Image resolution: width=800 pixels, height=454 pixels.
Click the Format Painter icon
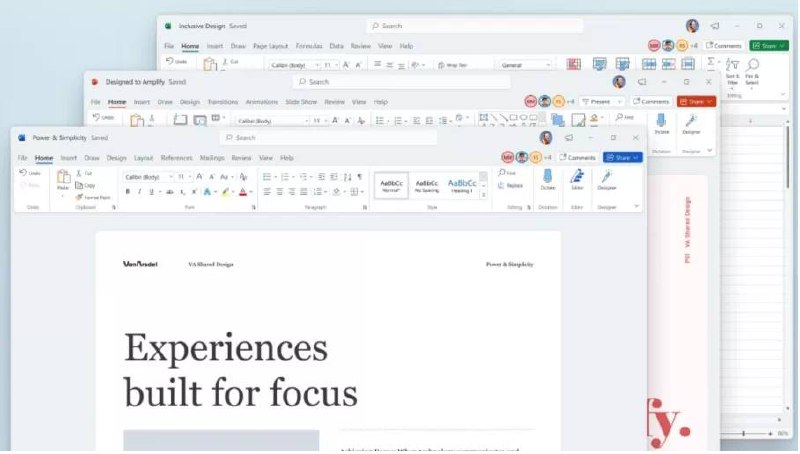click(x=79, y=197)
